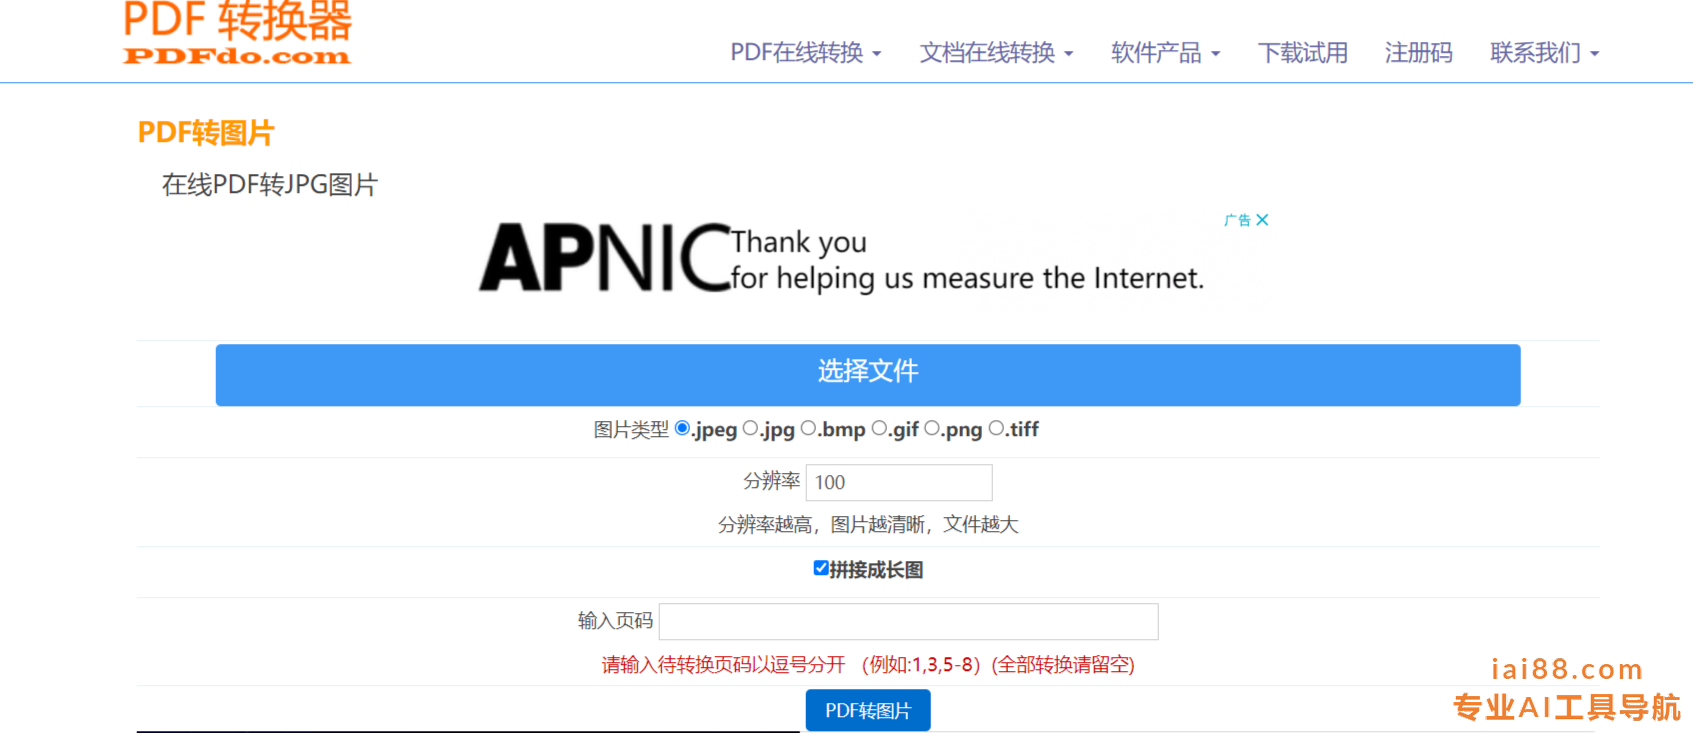Click the PDF转图片 page heading
The height and width of the screenshot is (733, 1693).
tap(206, 133)
